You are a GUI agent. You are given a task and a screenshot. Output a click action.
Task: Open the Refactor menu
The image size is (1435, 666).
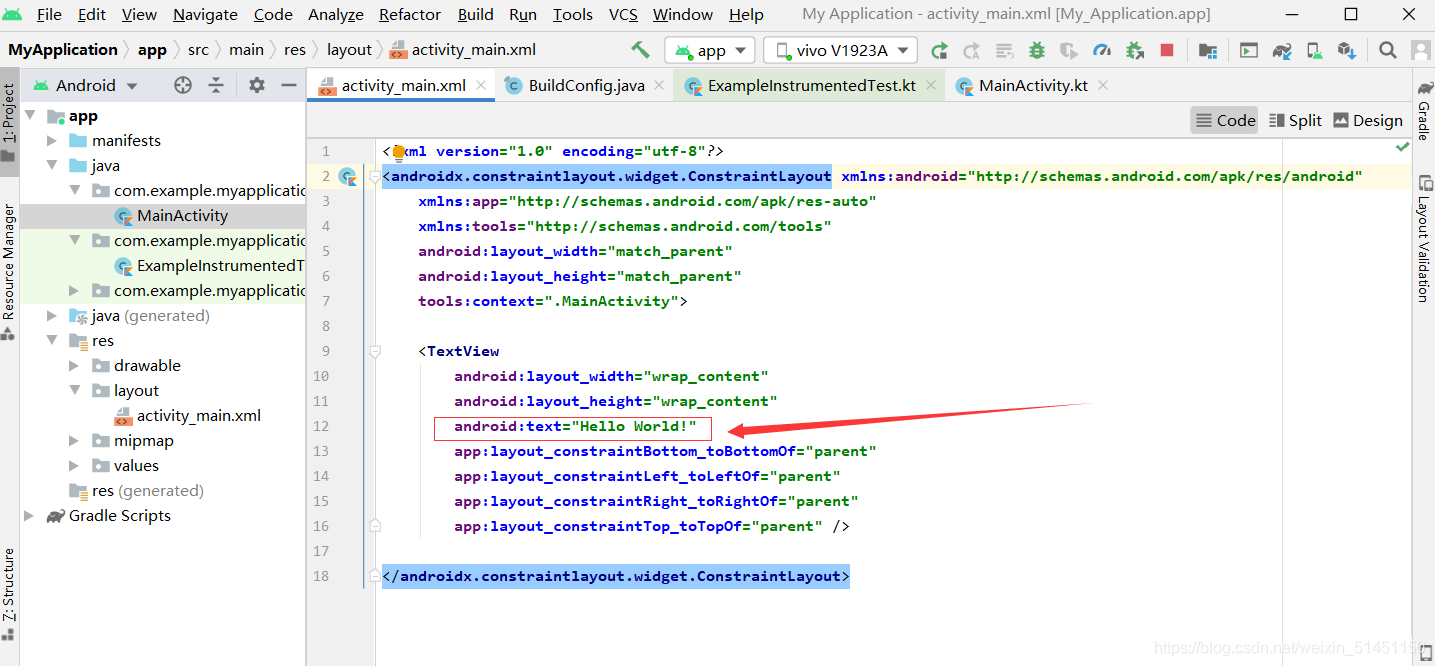point(409,14)
